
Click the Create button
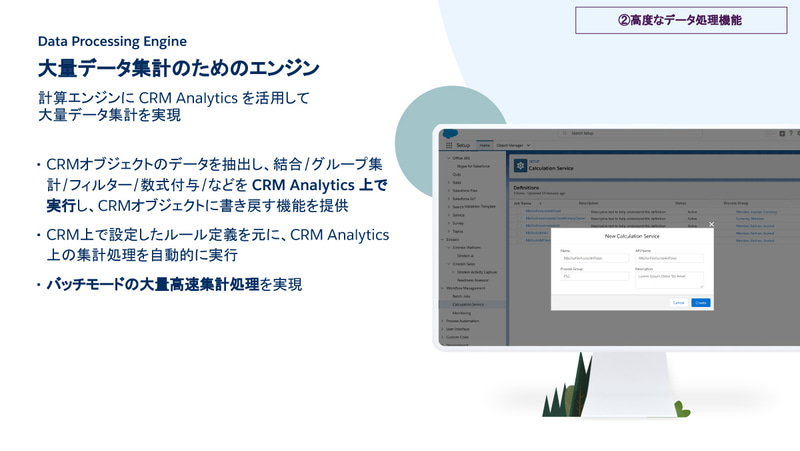[x=701, y=303]
